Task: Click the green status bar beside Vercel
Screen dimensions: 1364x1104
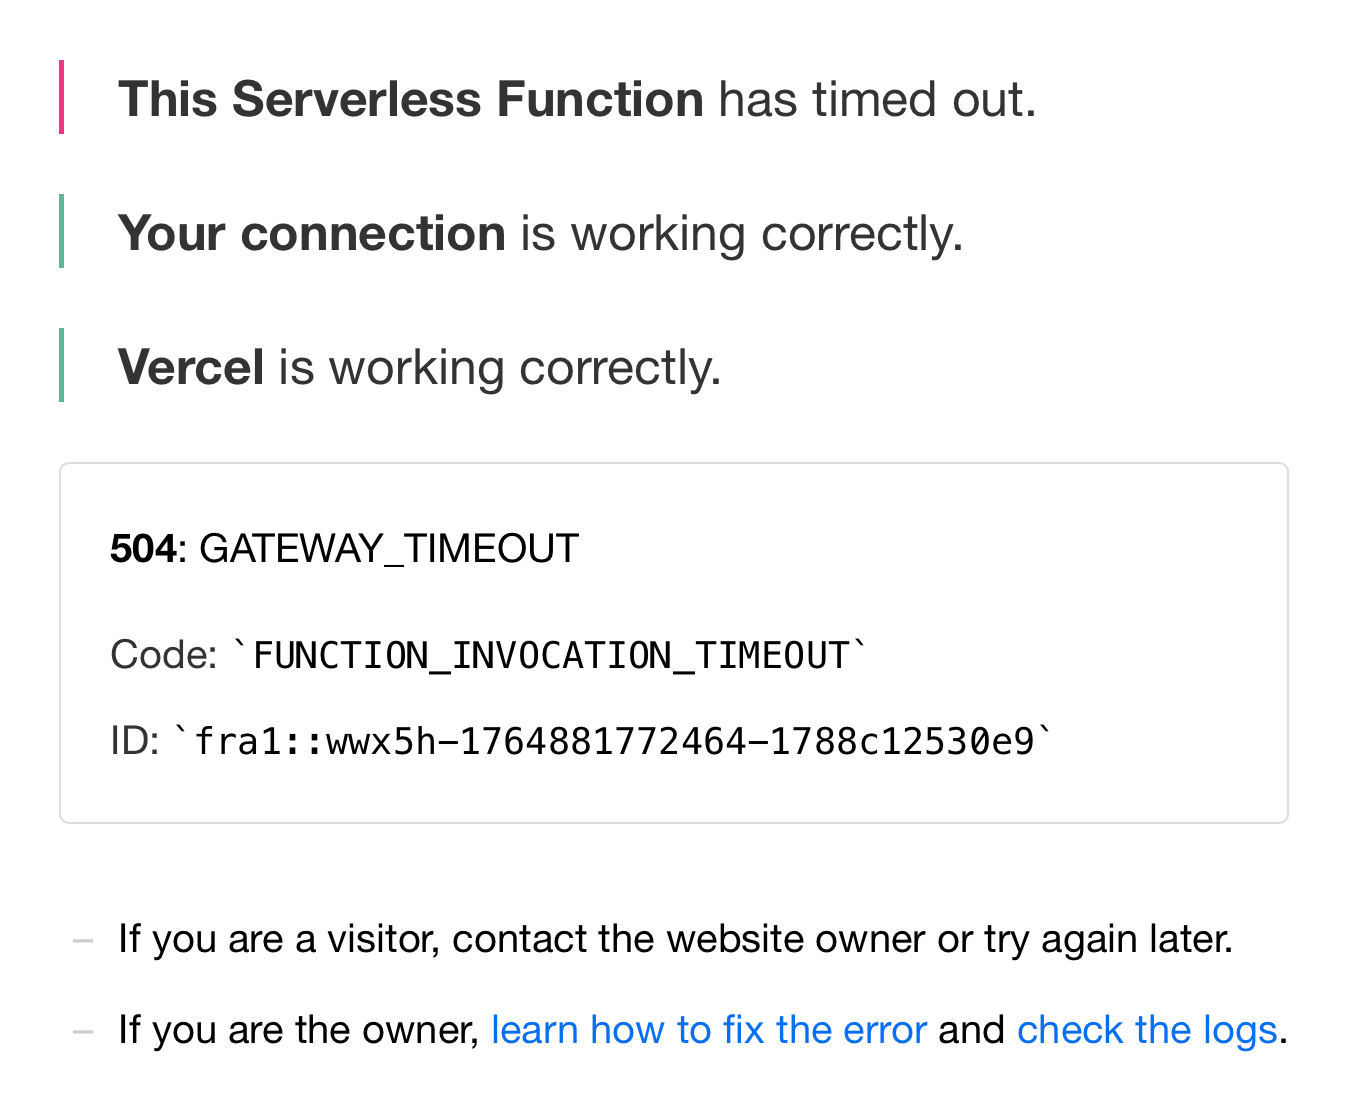Action: 62,365
